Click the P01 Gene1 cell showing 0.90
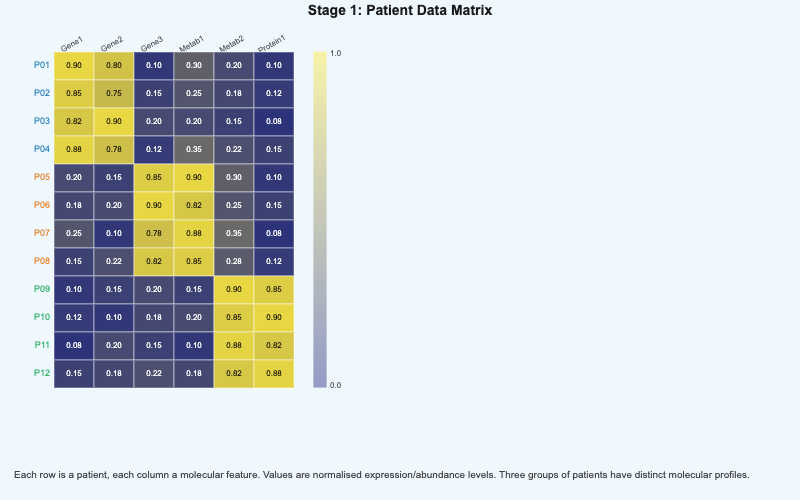800x500 pixels. 74,65
